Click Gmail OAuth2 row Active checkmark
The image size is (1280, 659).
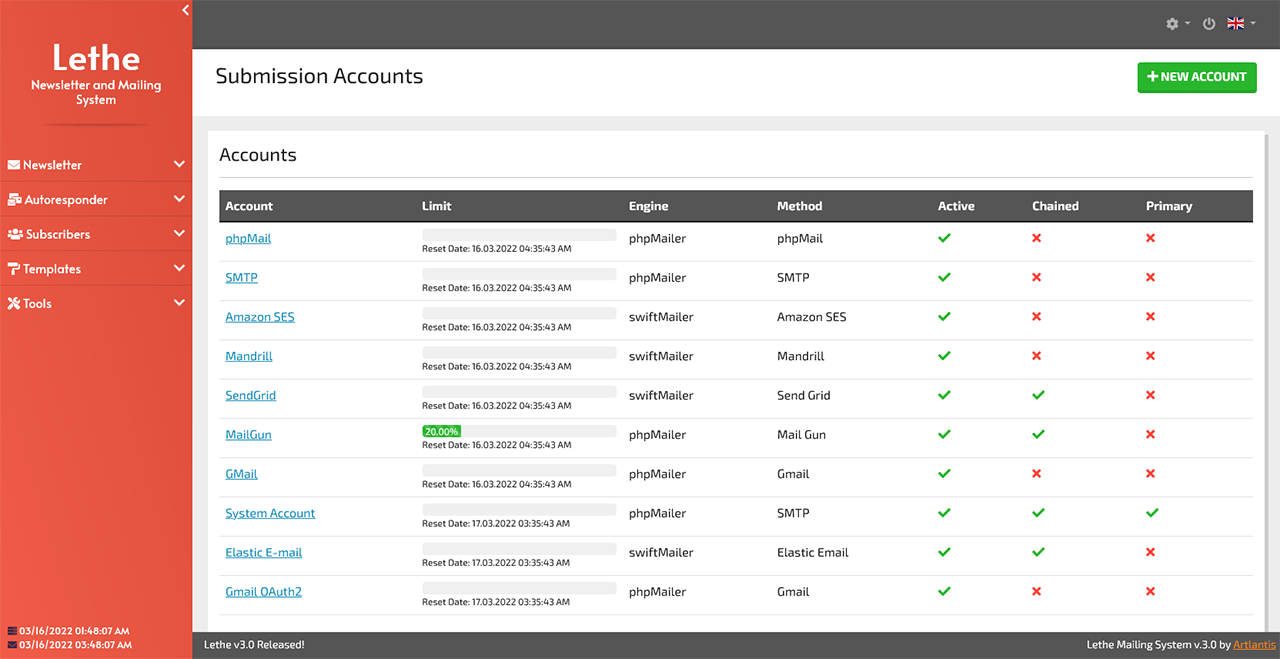(944, 591)
